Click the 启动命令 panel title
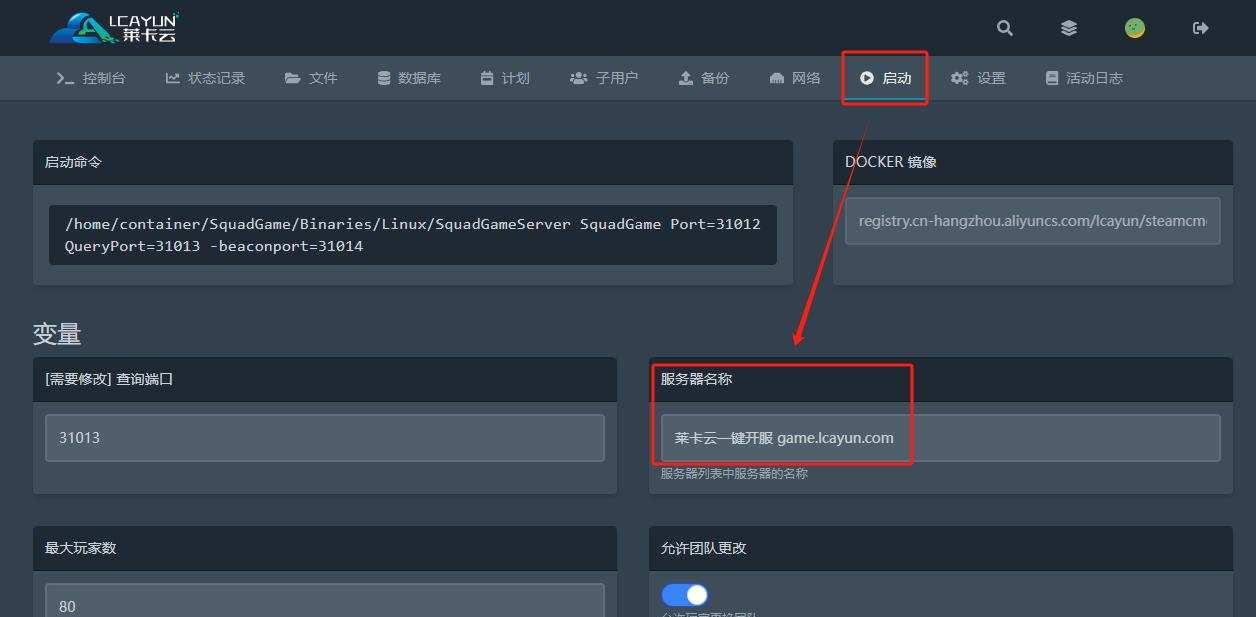This screenshot has height=617, width=1256. 73,162
